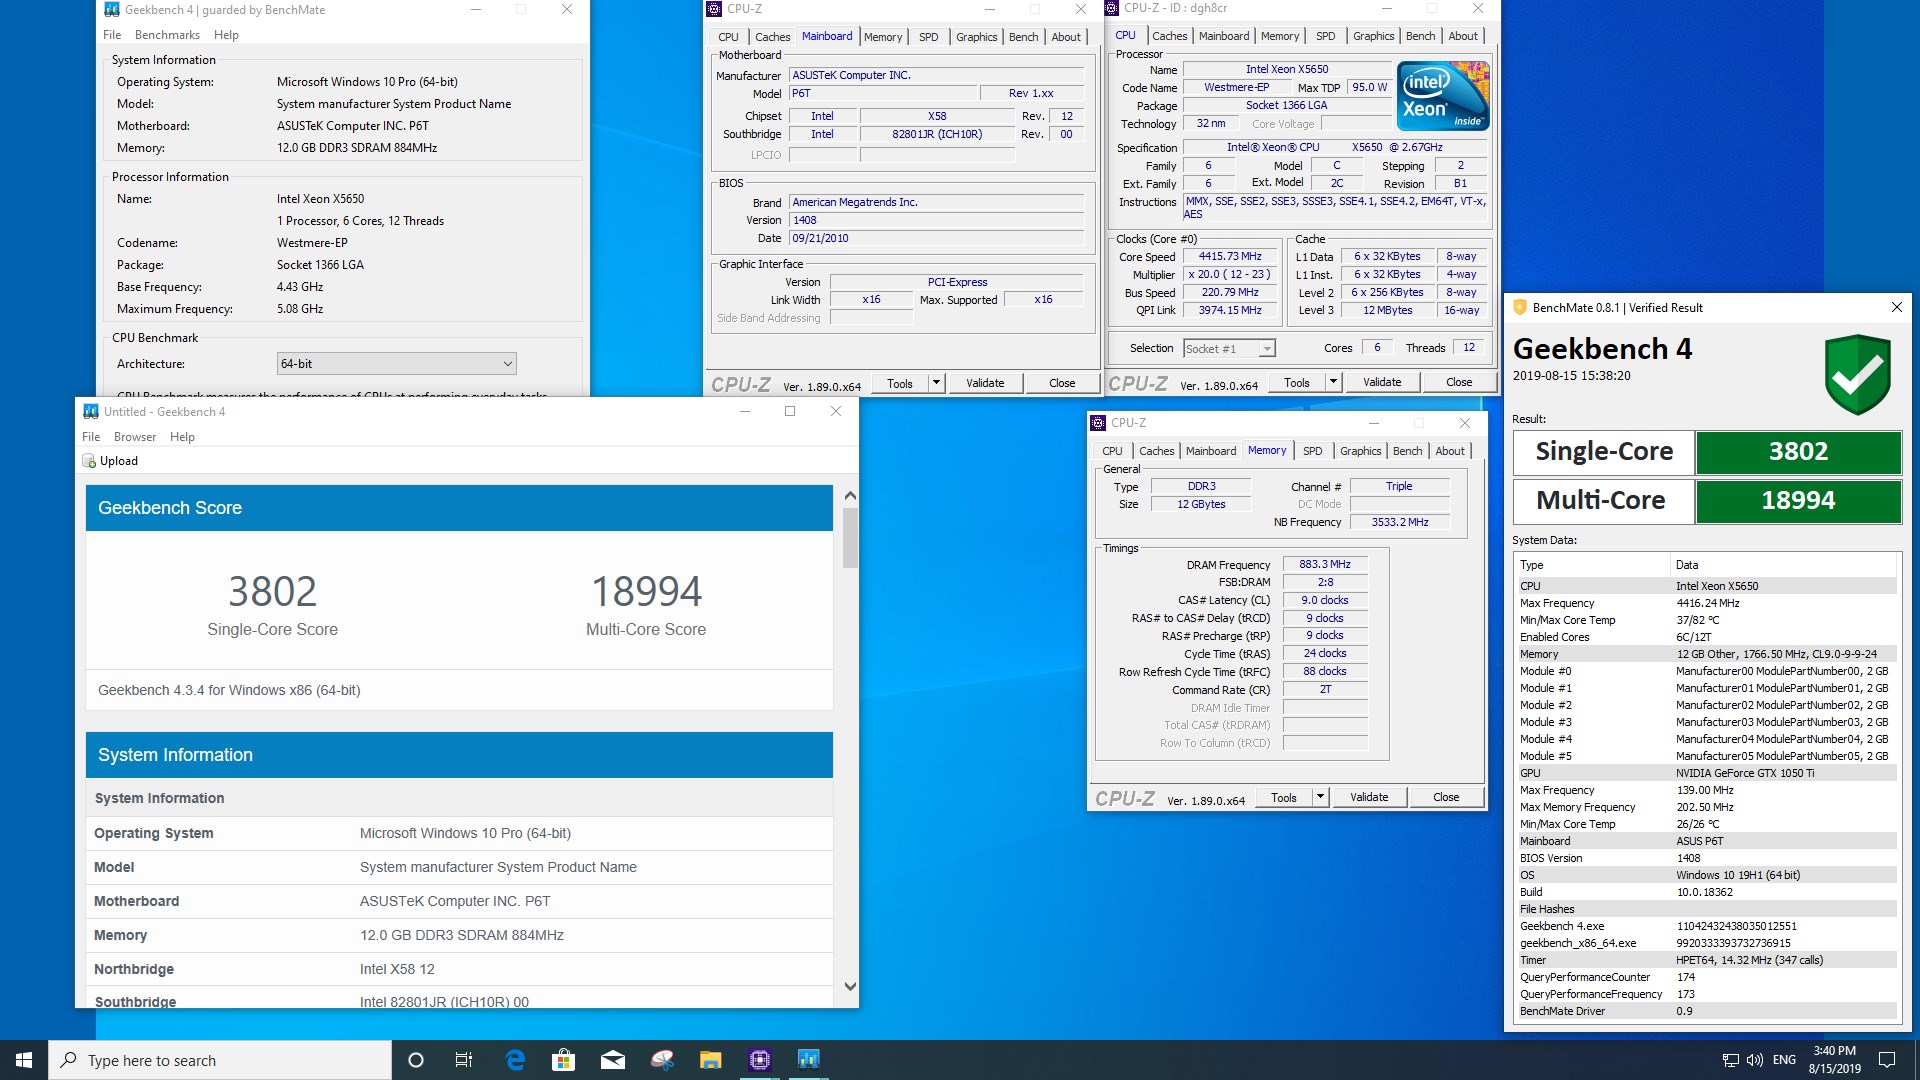
Task: Switch to Caches tab in CPU-Z Mainboard window
Action: click(772, 37)
